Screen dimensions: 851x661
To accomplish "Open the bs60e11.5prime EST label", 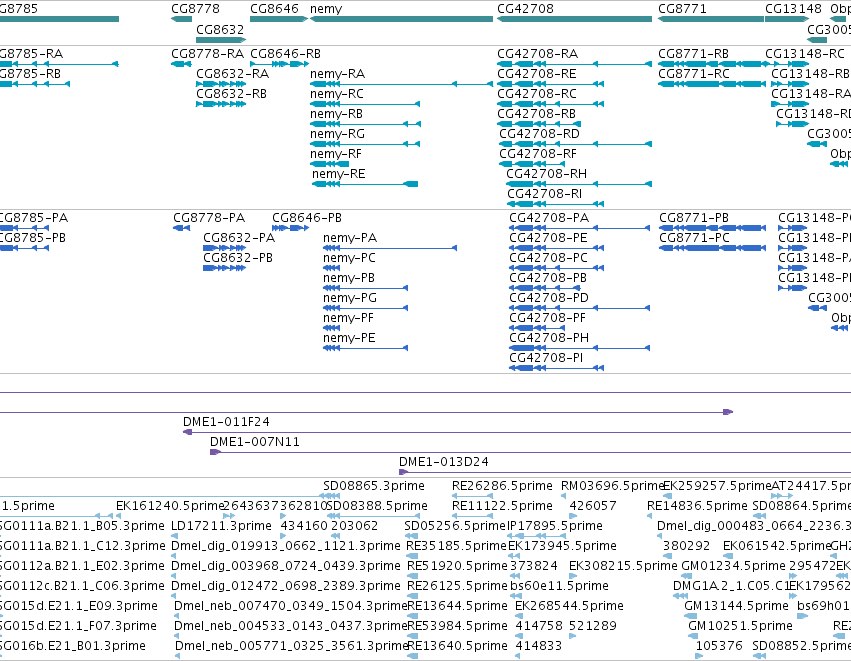I will (560, 586).
